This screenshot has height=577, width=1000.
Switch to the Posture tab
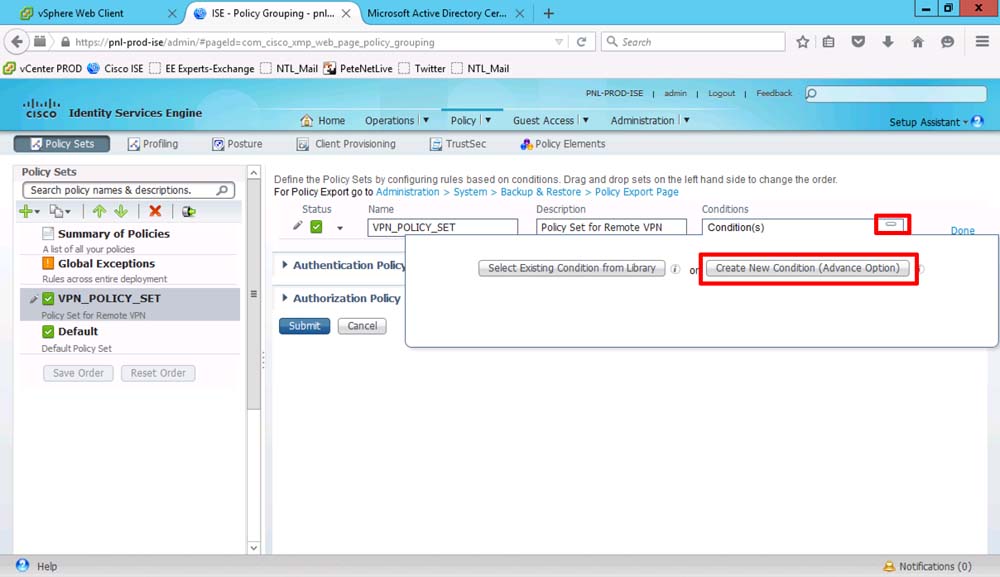(237, 144)
